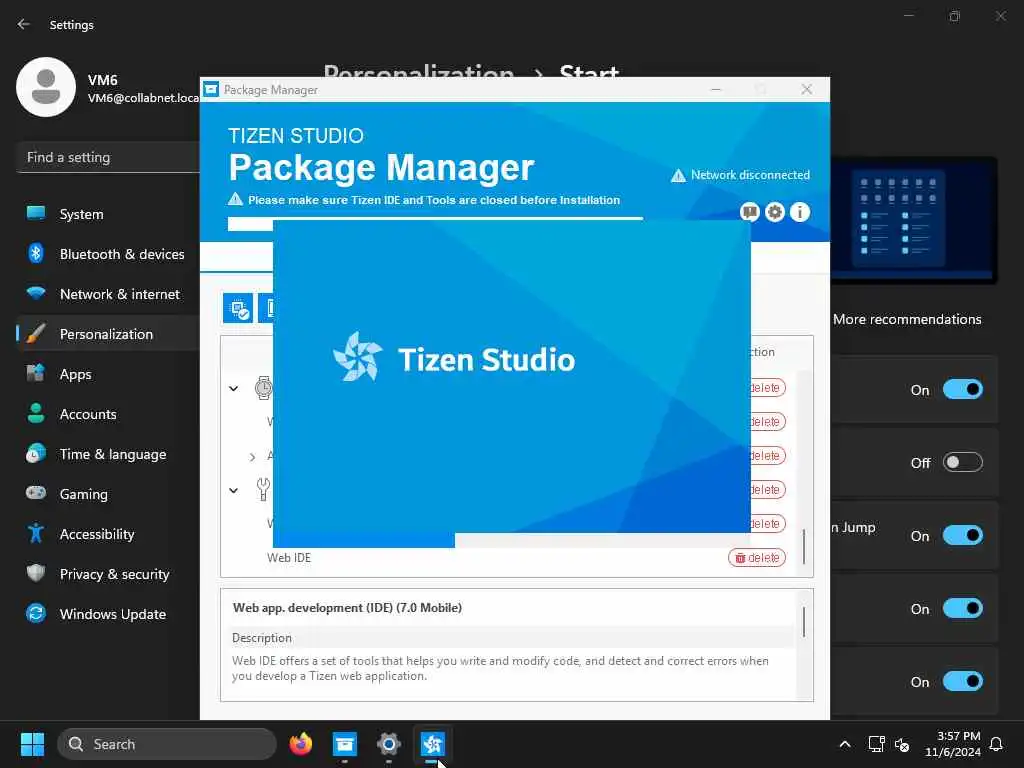
Task: Click the VM6 profile avatar
Action: point(46,87)
